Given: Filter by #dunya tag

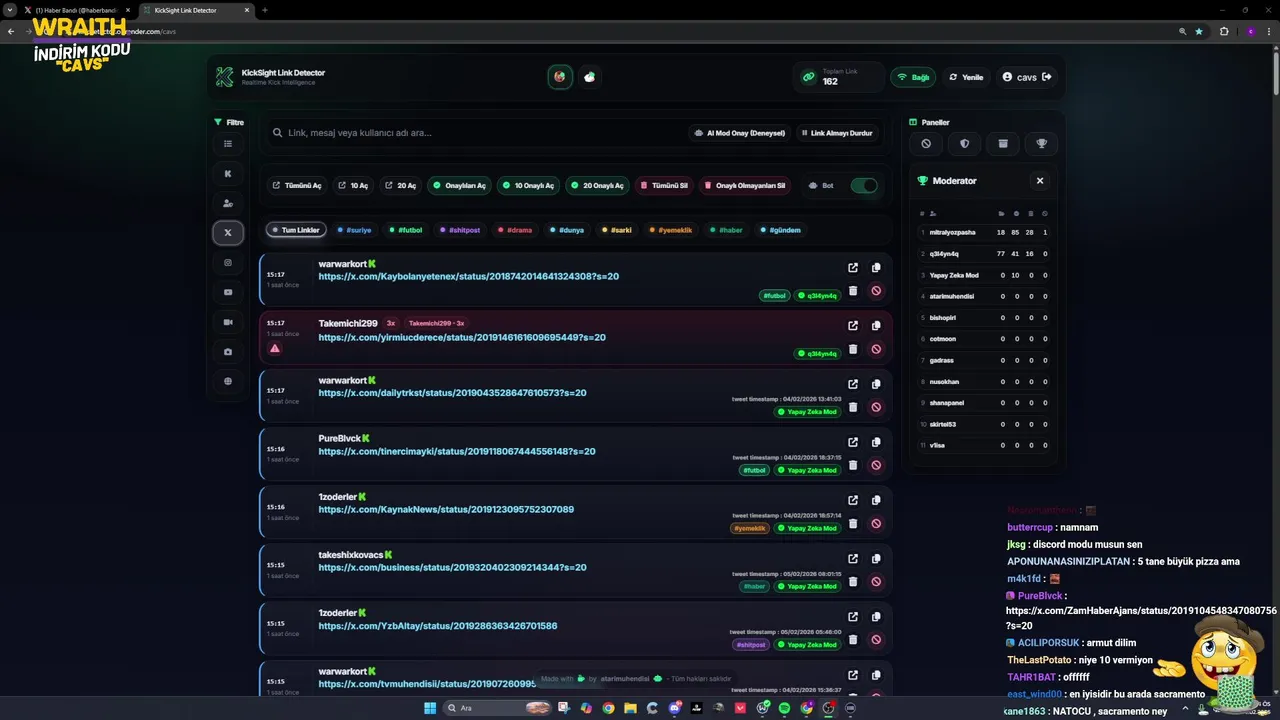Looking at the screenshot, I should click(567, 230).
